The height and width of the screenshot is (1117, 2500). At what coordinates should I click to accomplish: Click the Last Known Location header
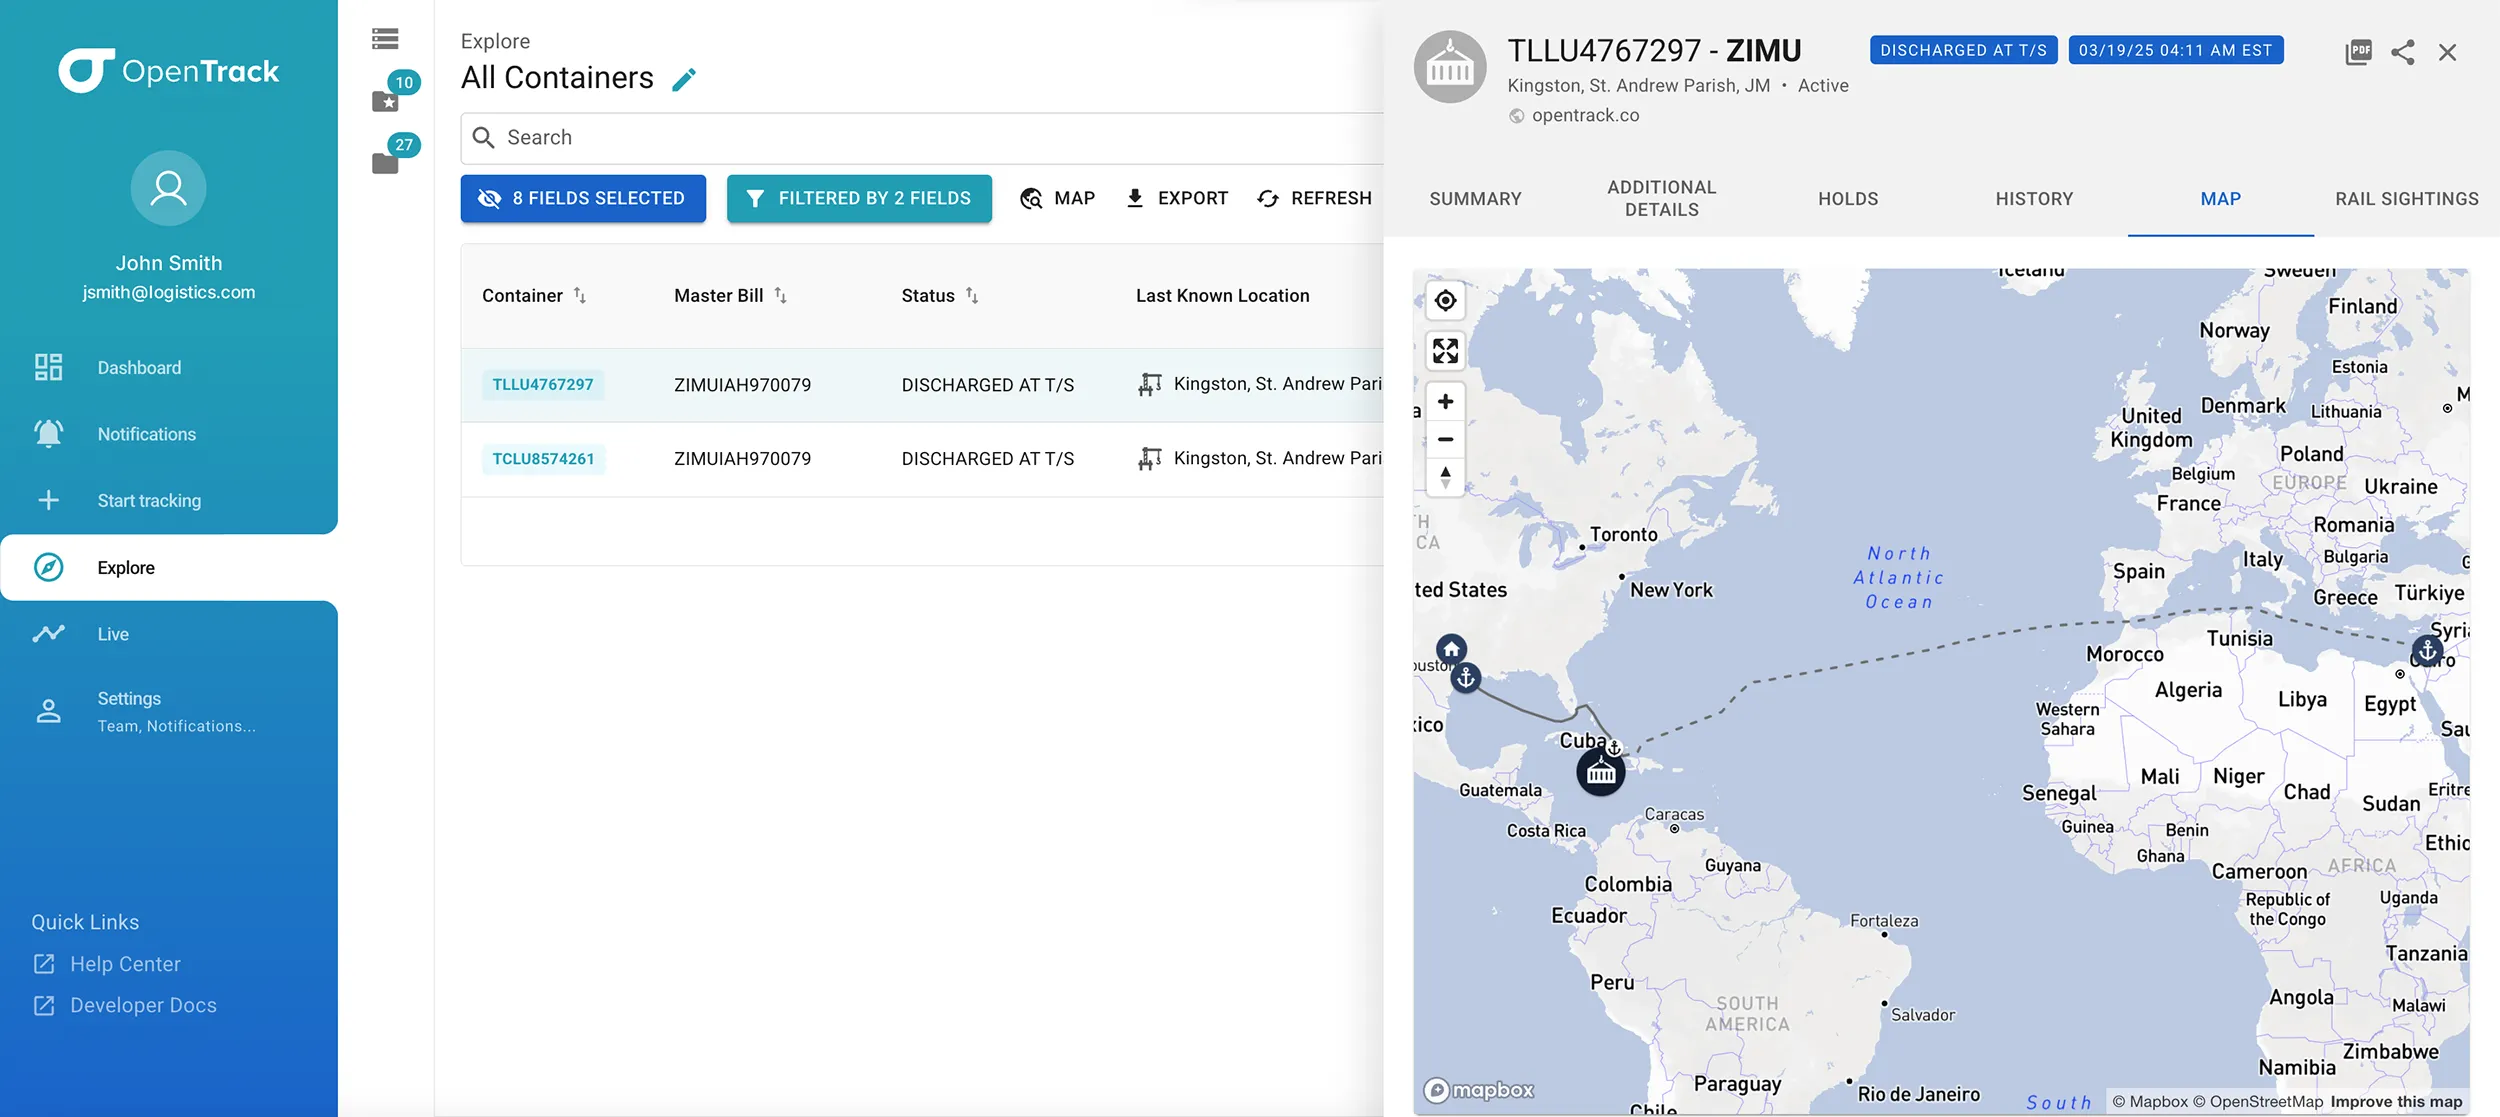click(1222, 296)
